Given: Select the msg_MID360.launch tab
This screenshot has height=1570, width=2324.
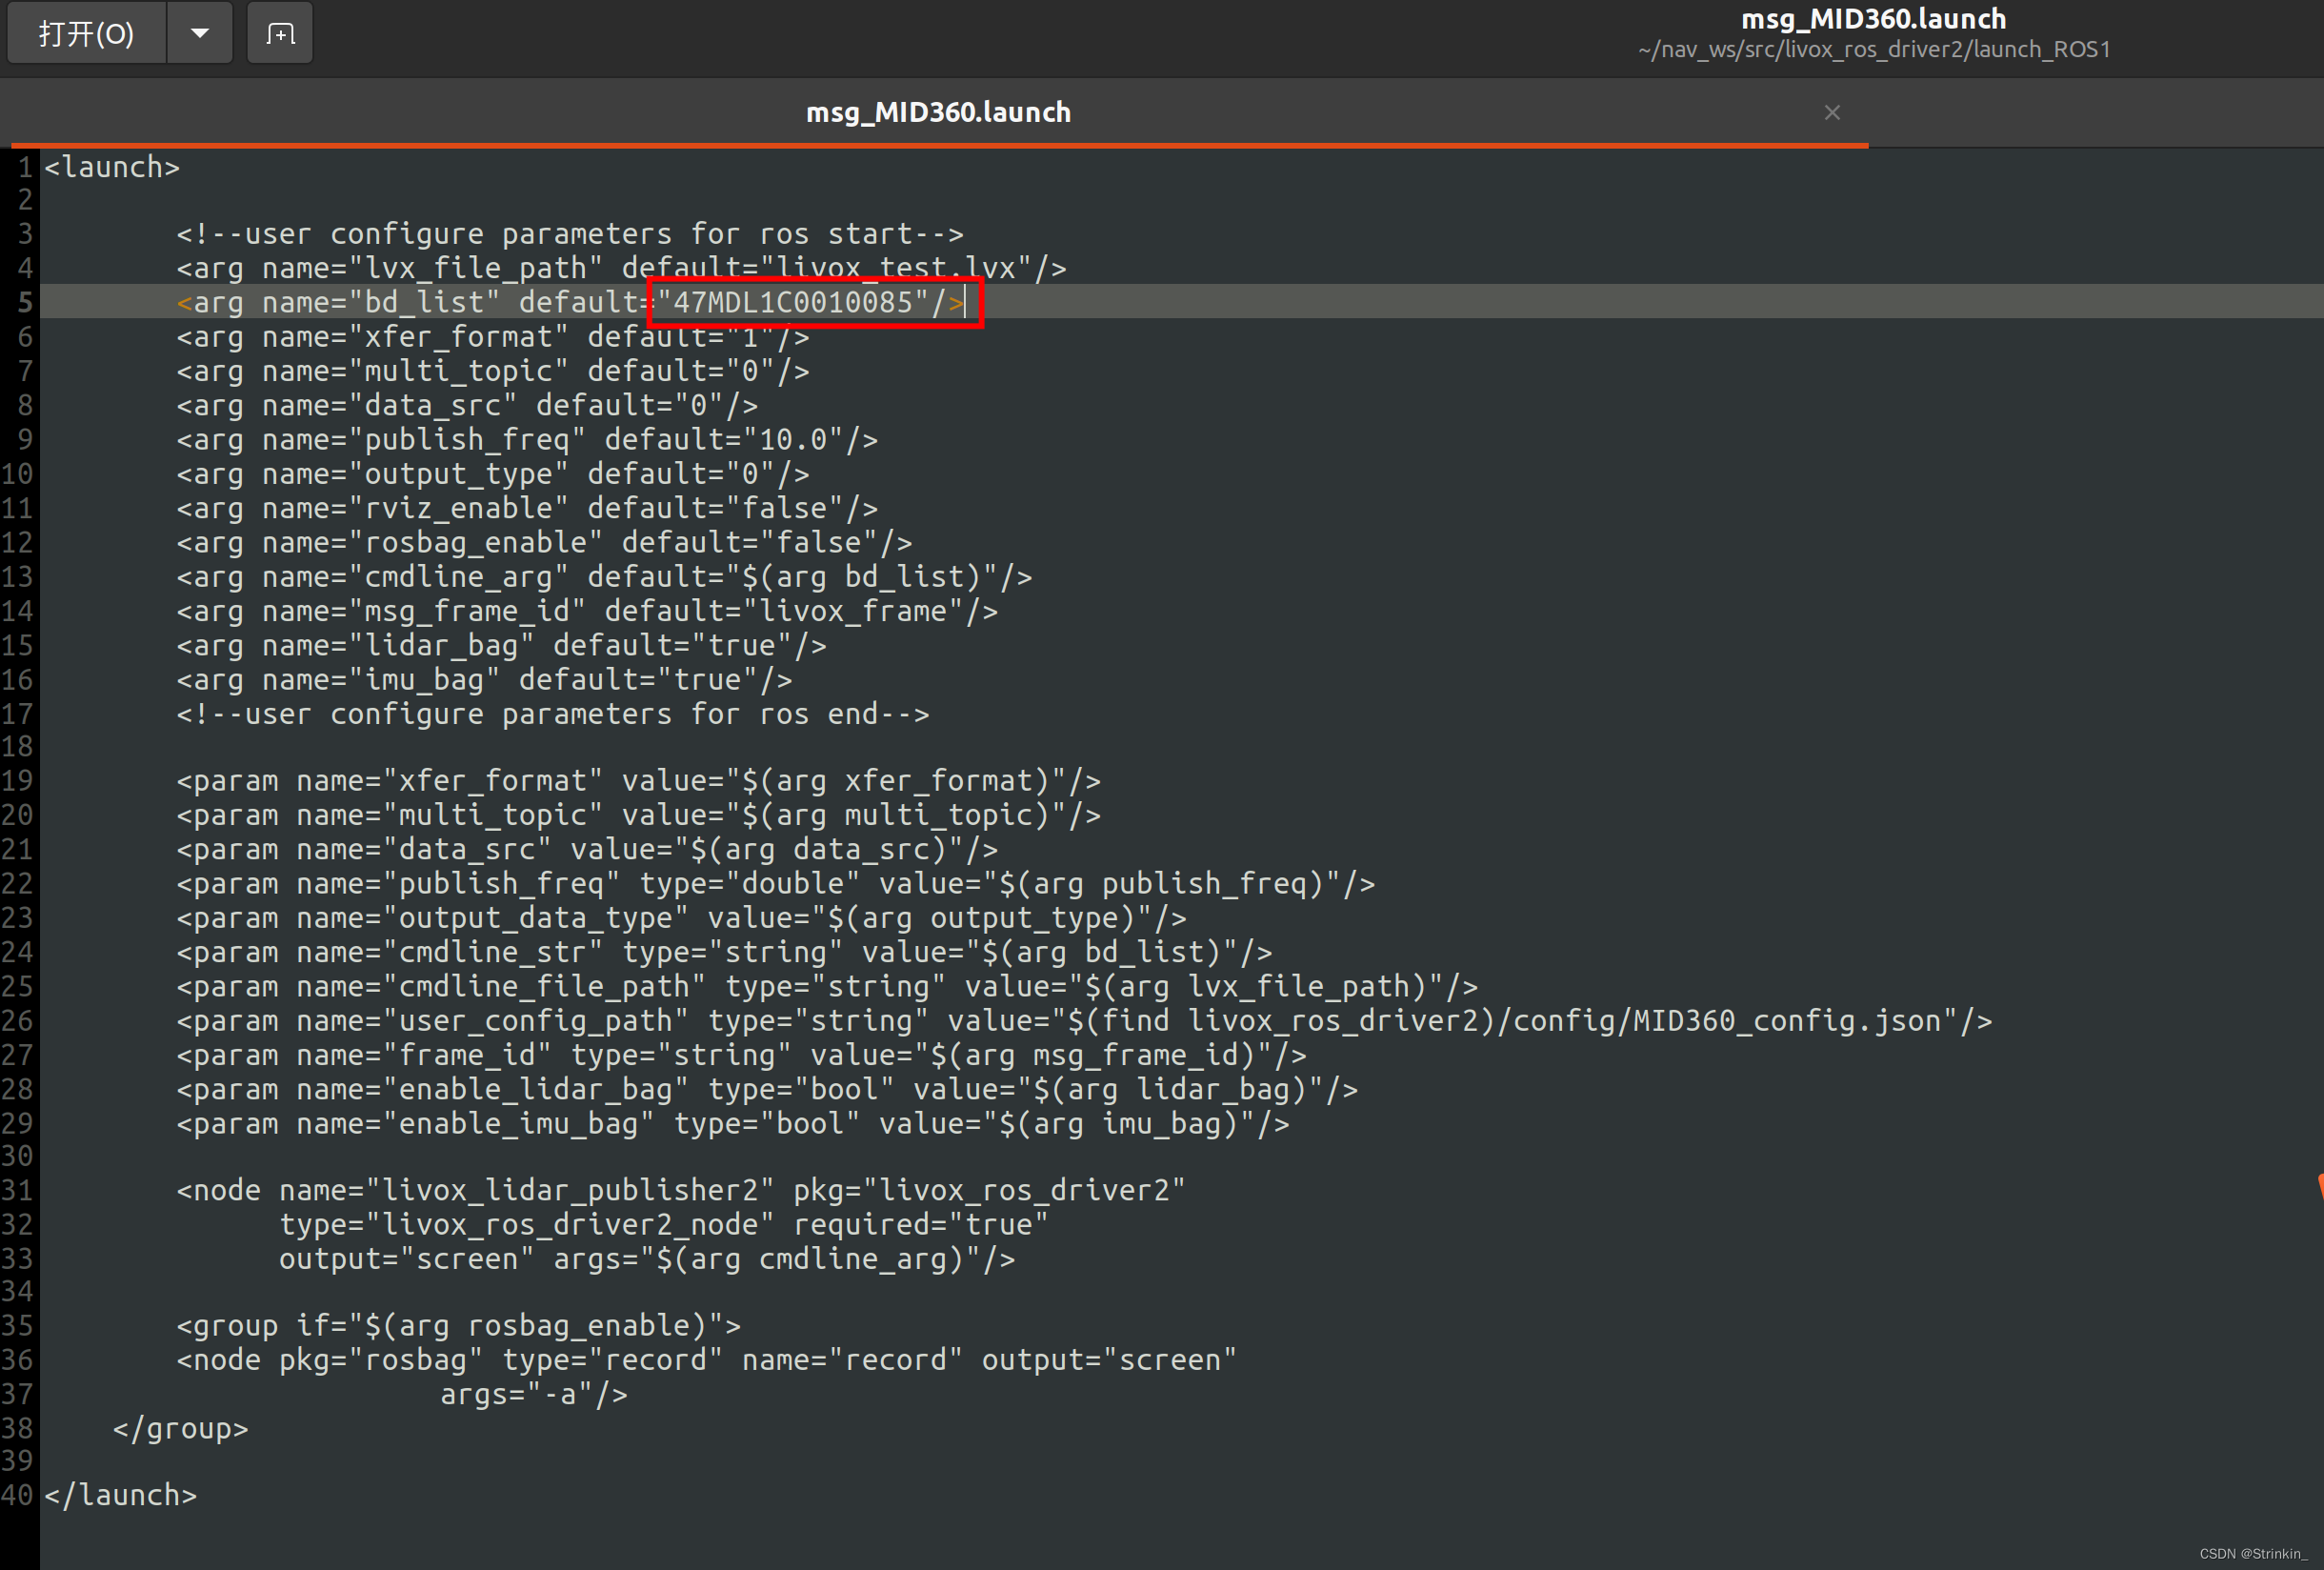Looking at the screenshot, I should [x=937, y=112].
